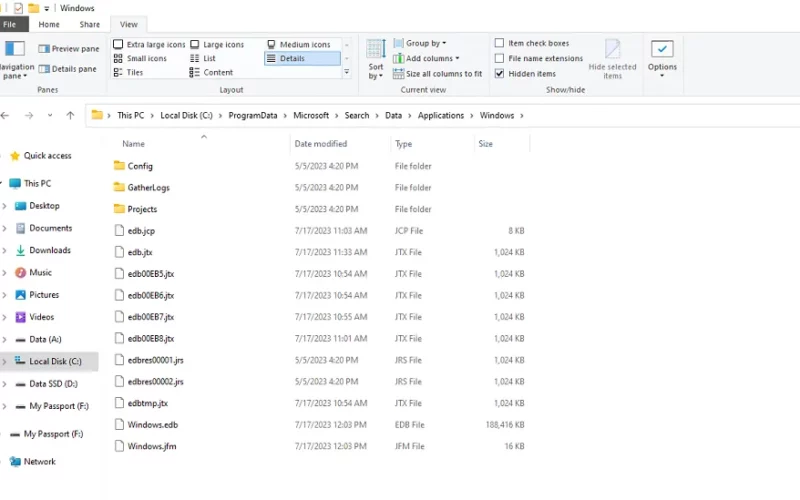Expand chevron after Windows in address bar
This screenshot has width=800, height=500.
tap(522, 116)
